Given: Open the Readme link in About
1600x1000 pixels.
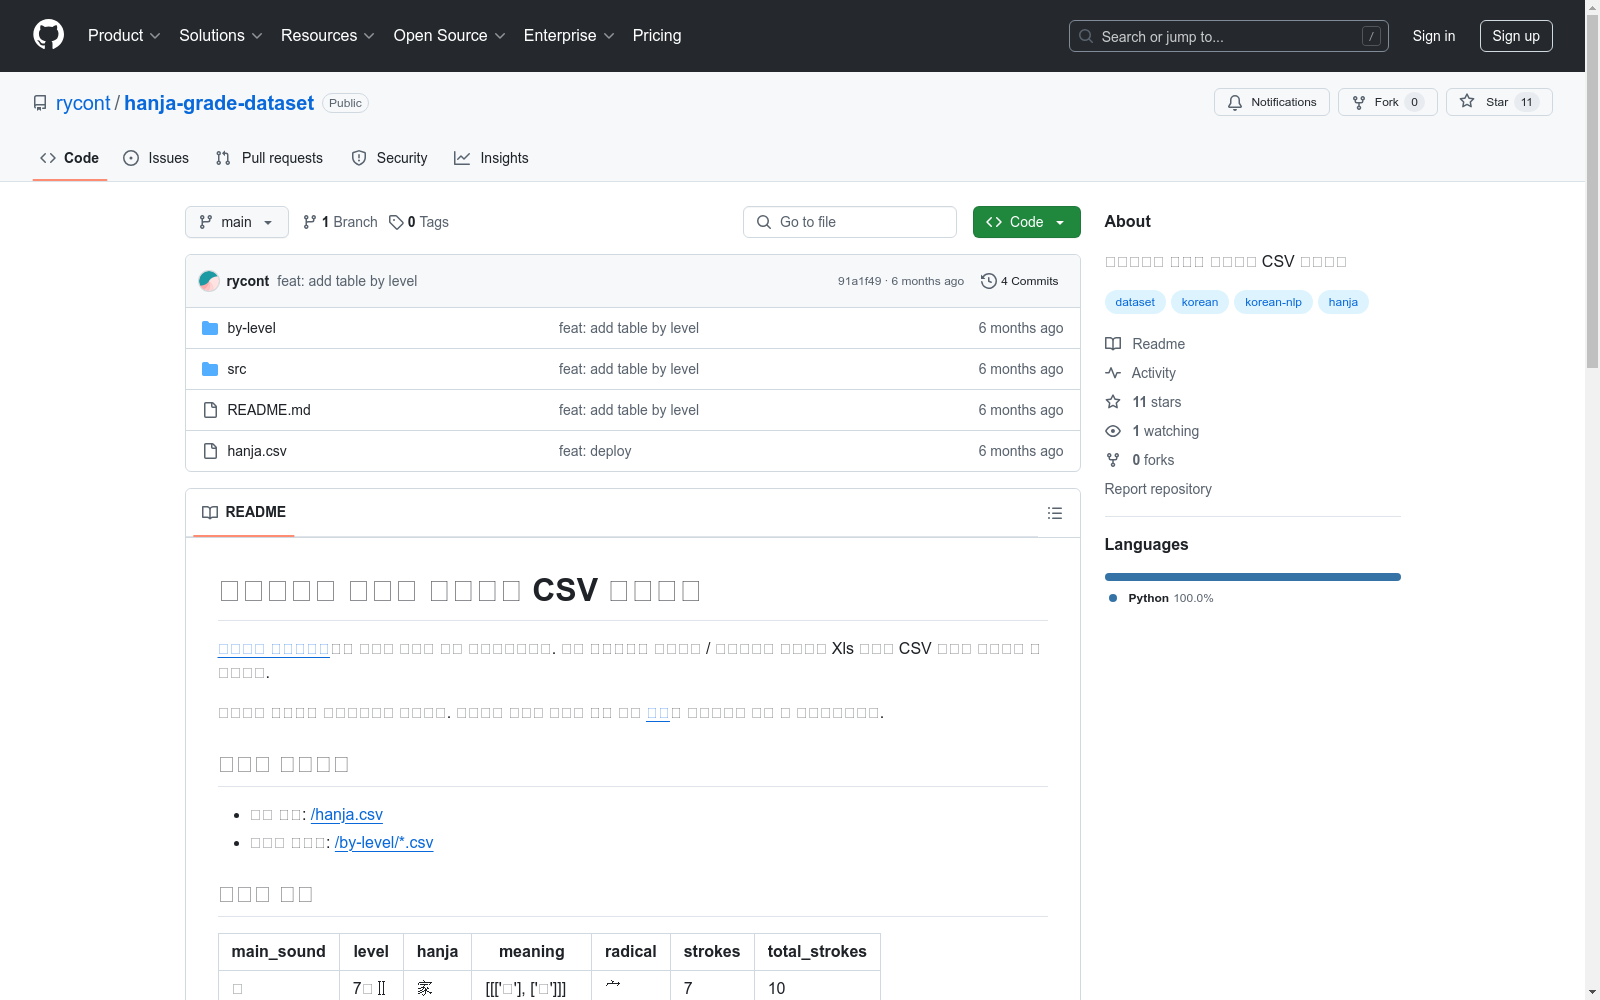Looking at the screenshot, I should point(1145,344).
